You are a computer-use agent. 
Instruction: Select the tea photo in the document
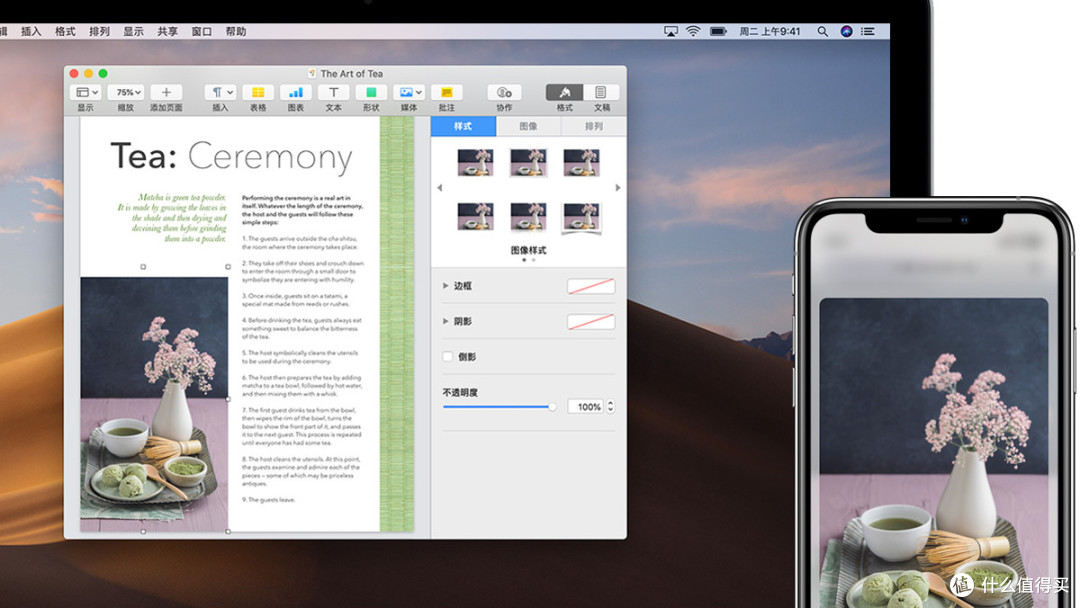[x=154, y=404]
